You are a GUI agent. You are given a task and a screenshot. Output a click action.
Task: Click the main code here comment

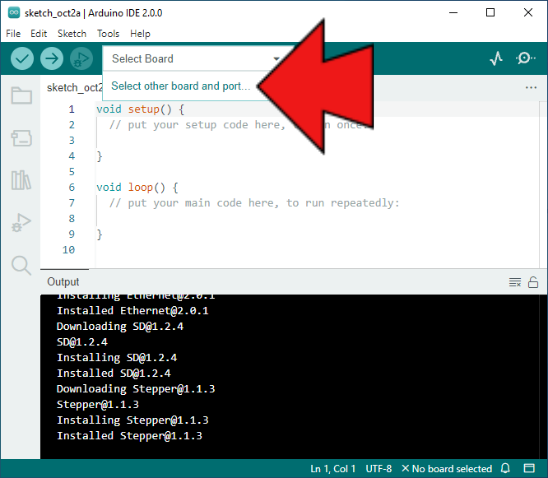pos(254,203)
